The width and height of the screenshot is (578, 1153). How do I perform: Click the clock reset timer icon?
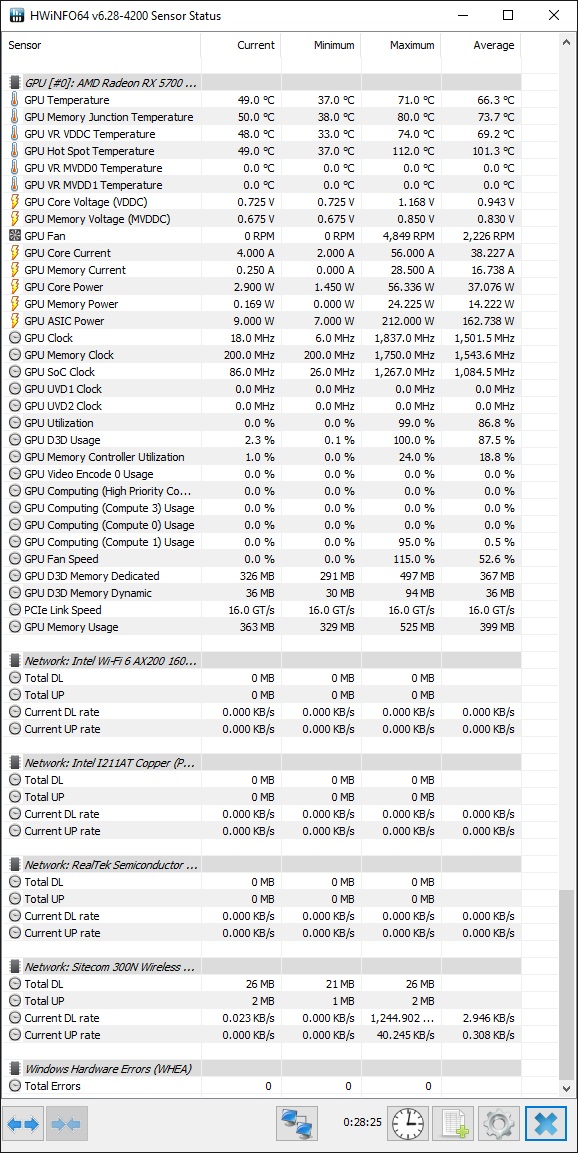click(409, 1124)
